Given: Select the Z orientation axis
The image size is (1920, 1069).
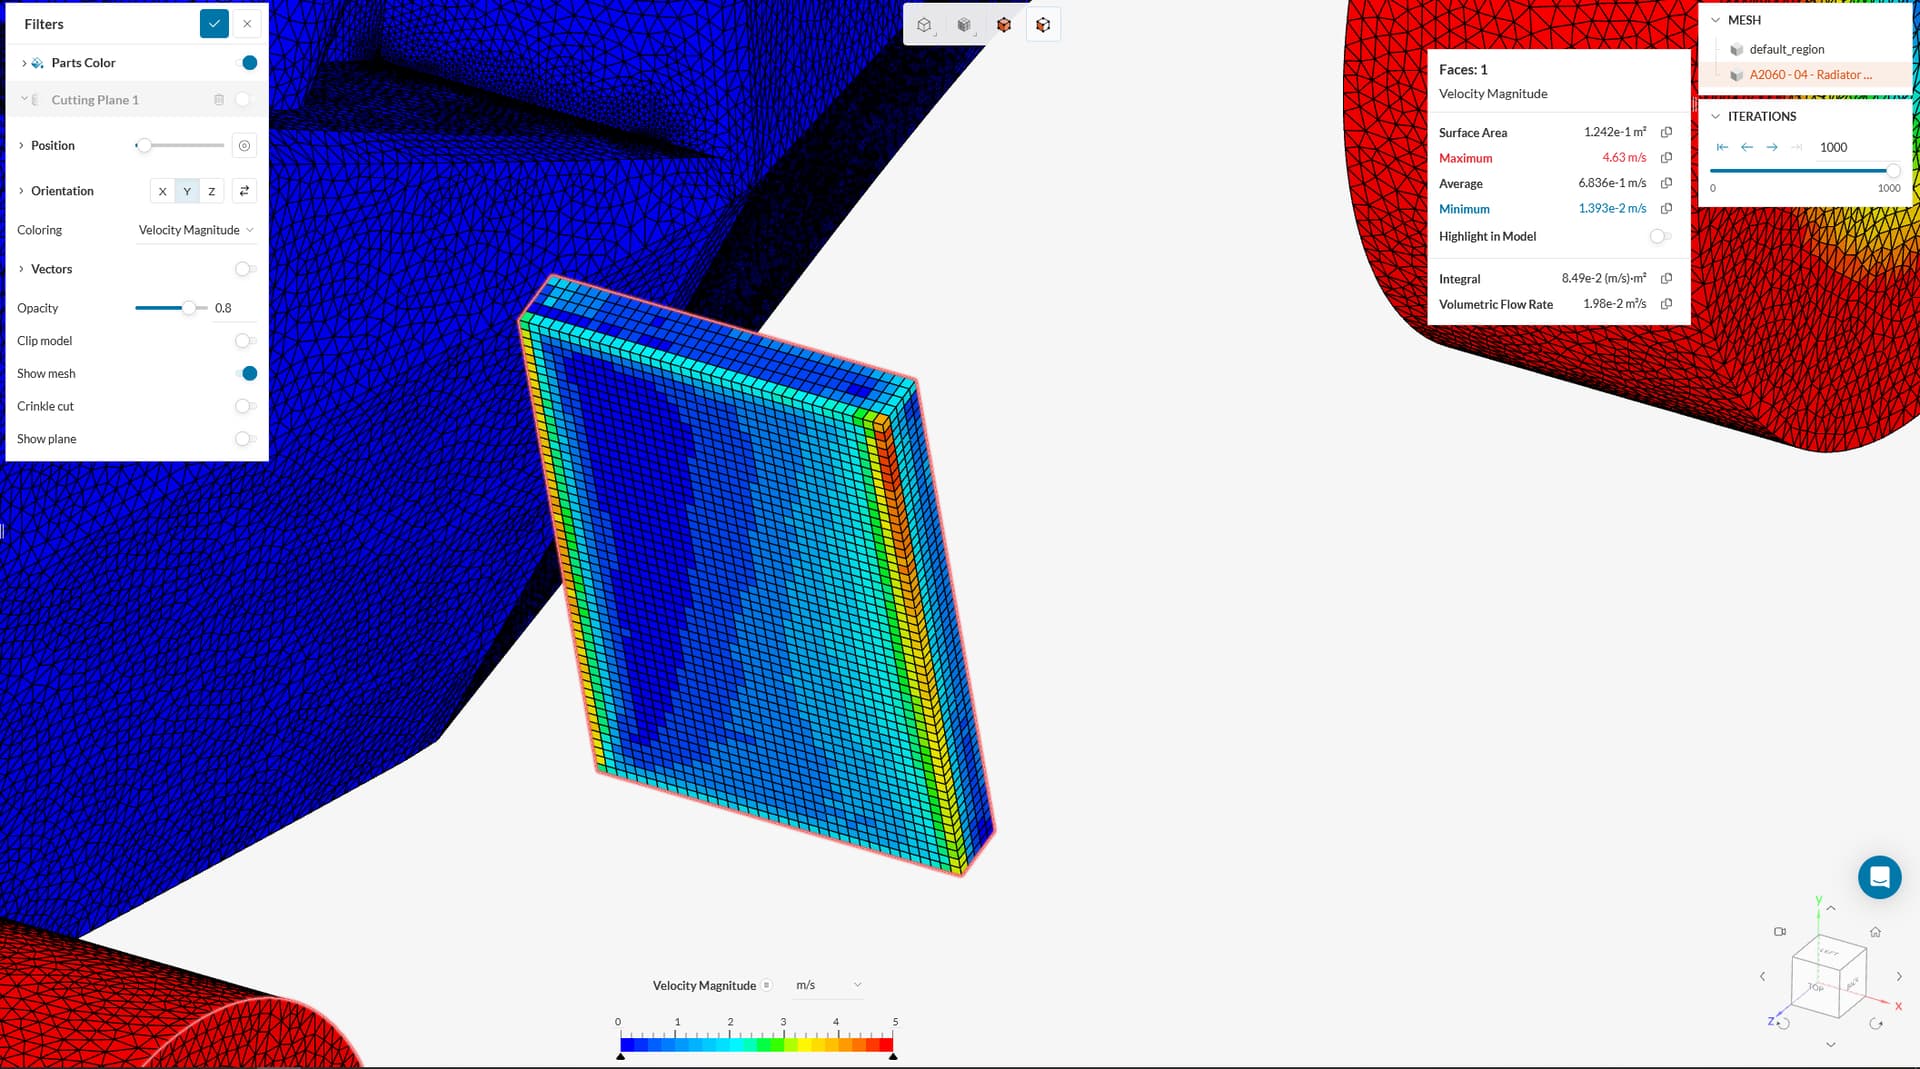Looking at the screenshot, I should (x=211, y=191).
